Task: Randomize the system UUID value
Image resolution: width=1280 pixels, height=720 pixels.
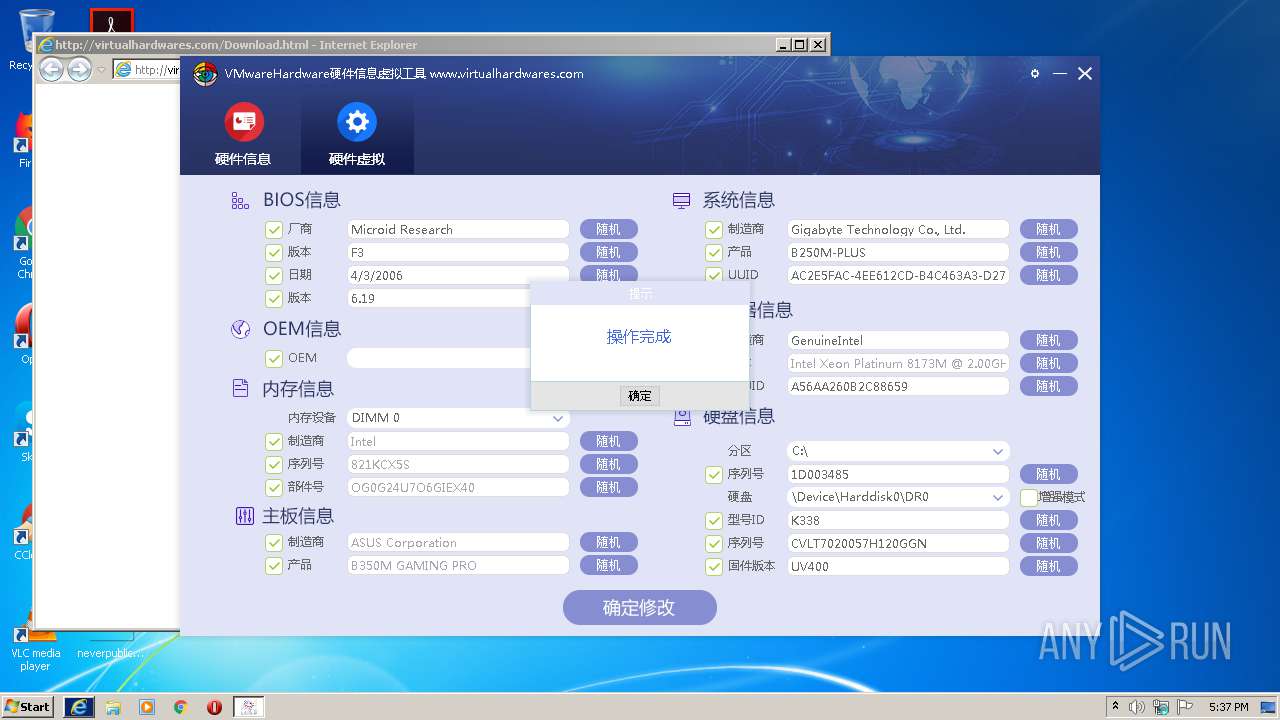Action: 1048,275
